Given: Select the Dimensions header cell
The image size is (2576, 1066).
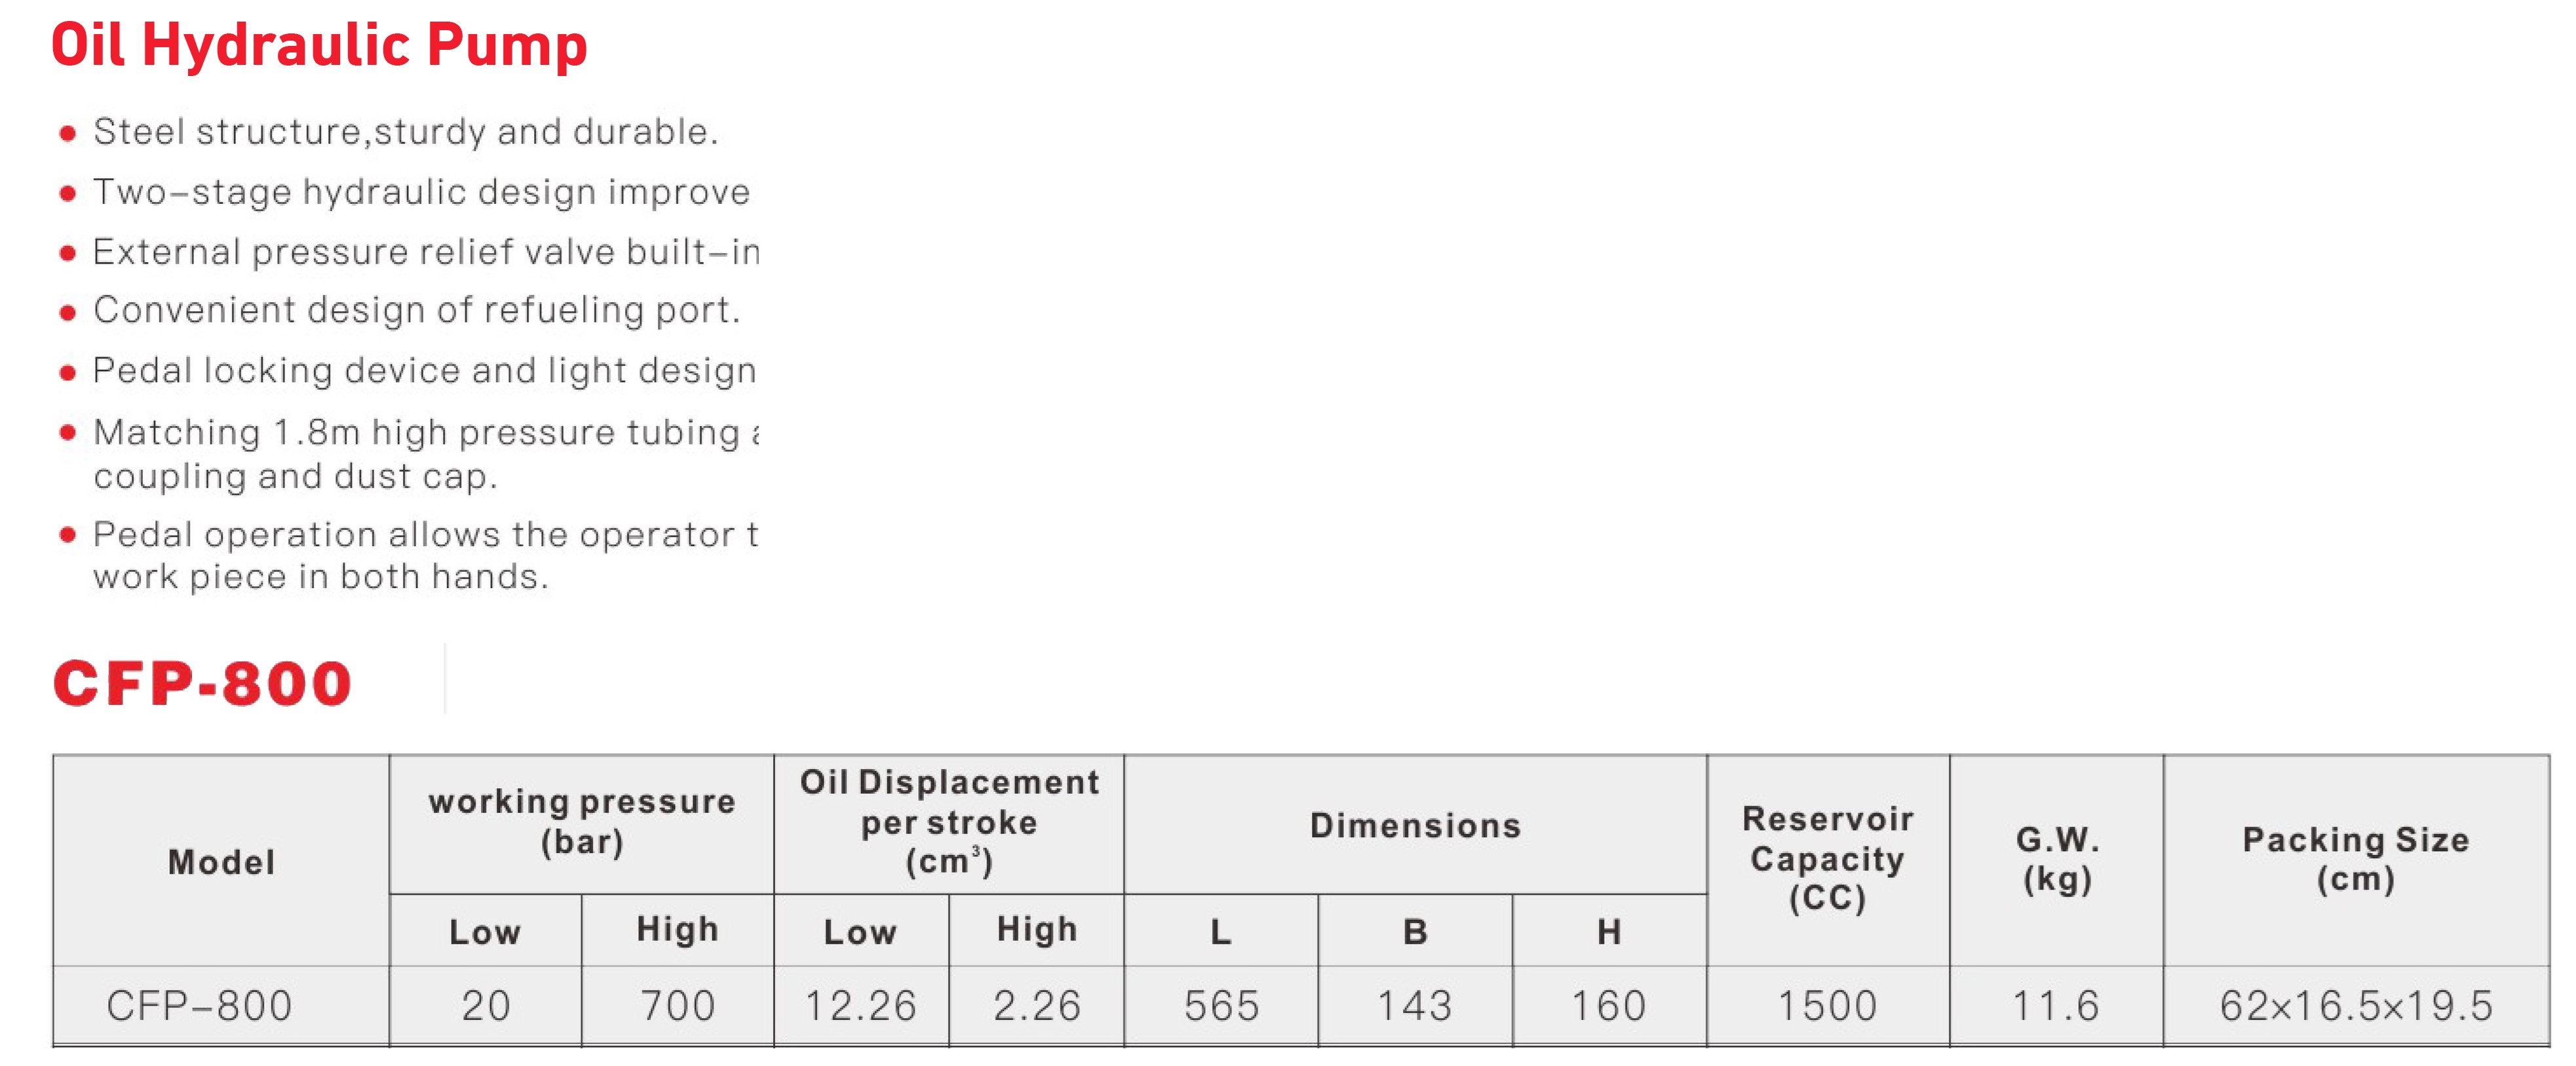Looking at the screenshot, I should coord(1415,826).
